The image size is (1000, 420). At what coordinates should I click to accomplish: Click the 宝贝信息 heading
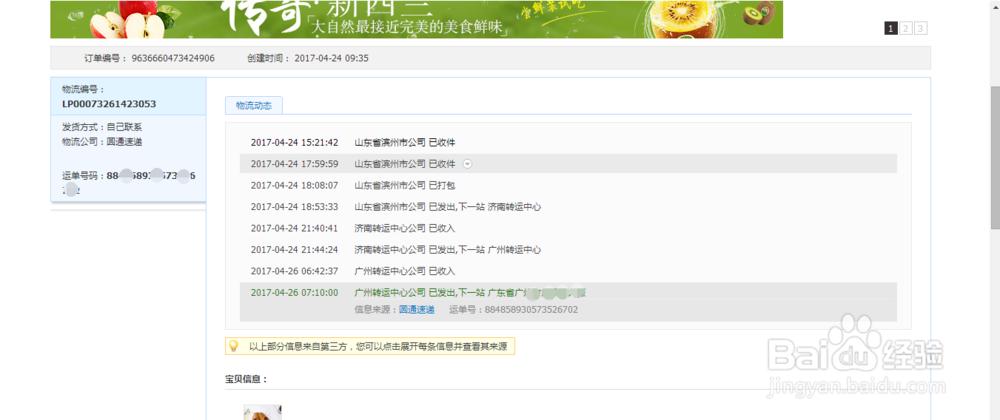pos(246,379)
